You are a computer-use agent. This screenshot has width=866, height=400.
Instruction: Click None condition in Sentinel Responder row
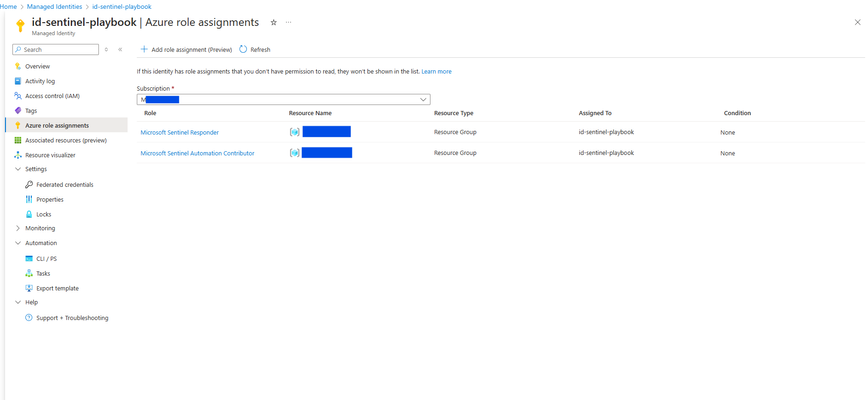pos(727,133)
